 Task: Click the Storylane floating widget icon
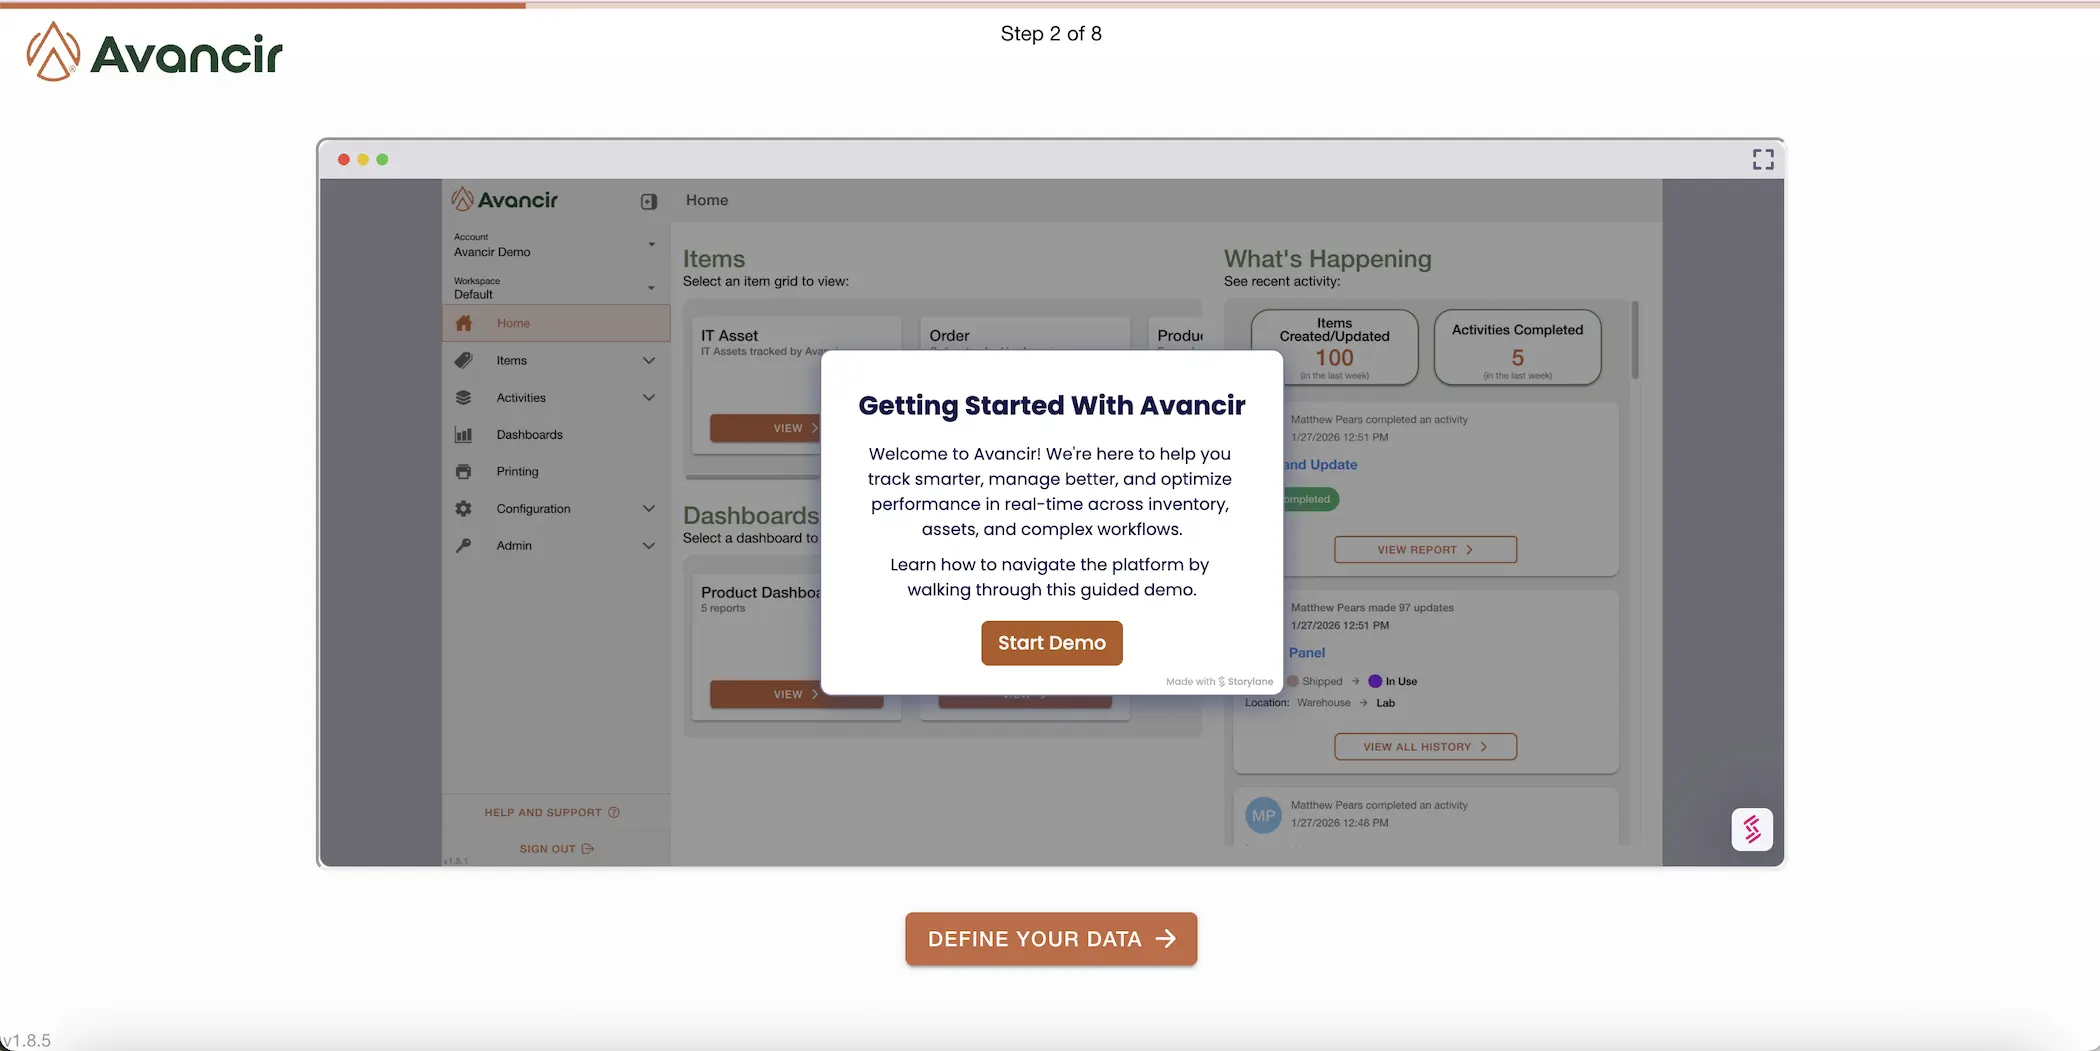coord(1751,829)
